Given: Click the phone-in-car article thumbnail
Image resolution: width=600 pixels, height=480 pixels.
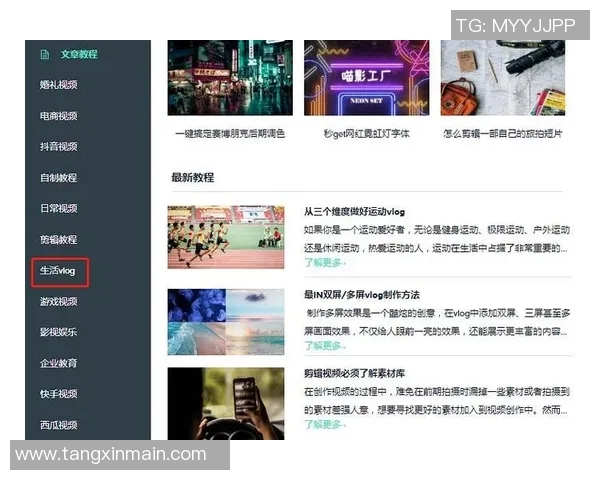Looking at the screenshot, I should pos(225,403).
